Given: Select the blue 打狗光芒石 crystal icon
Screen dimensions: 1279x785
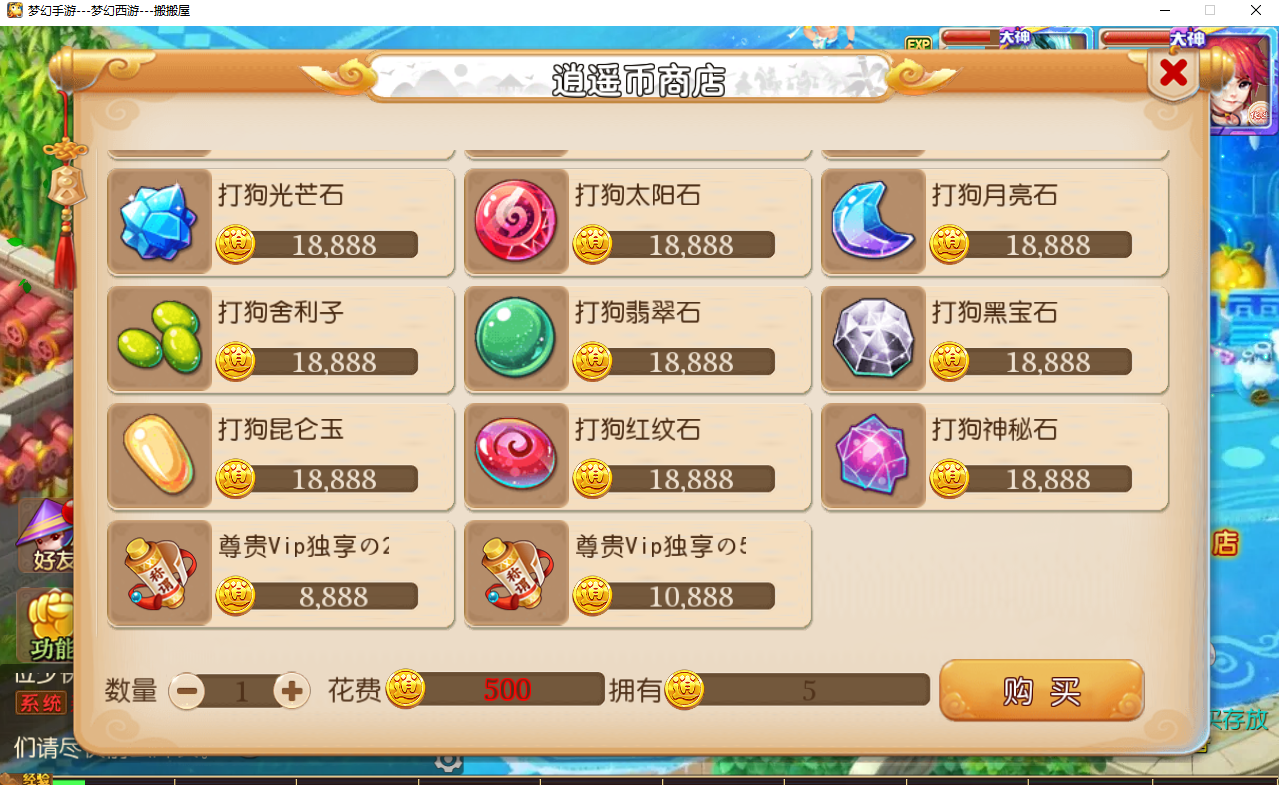Looking at the screenshot, I should point(159,222).
